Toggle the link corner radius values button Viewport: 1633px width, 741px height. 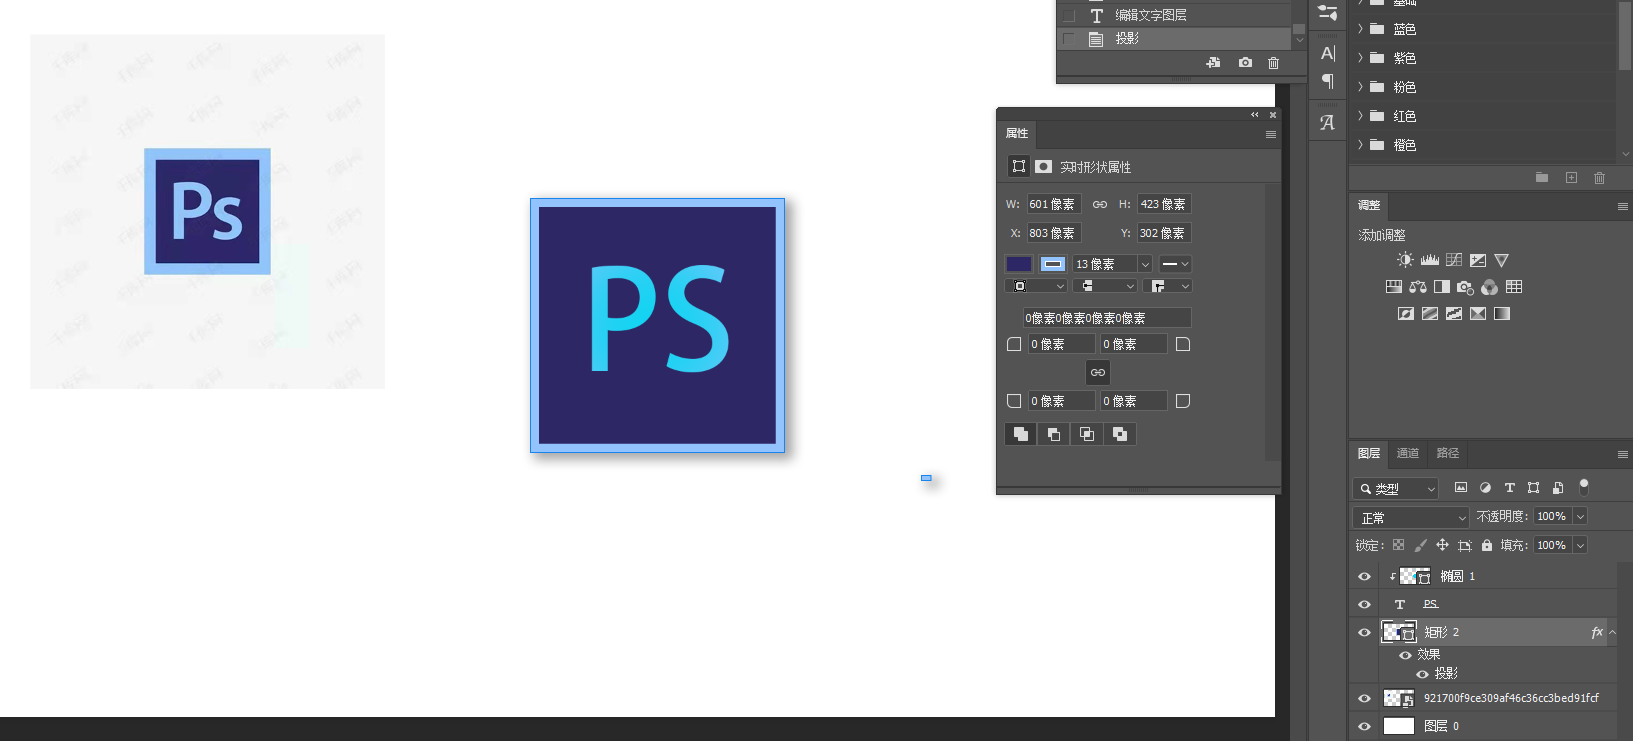[x=1098, y=372]
